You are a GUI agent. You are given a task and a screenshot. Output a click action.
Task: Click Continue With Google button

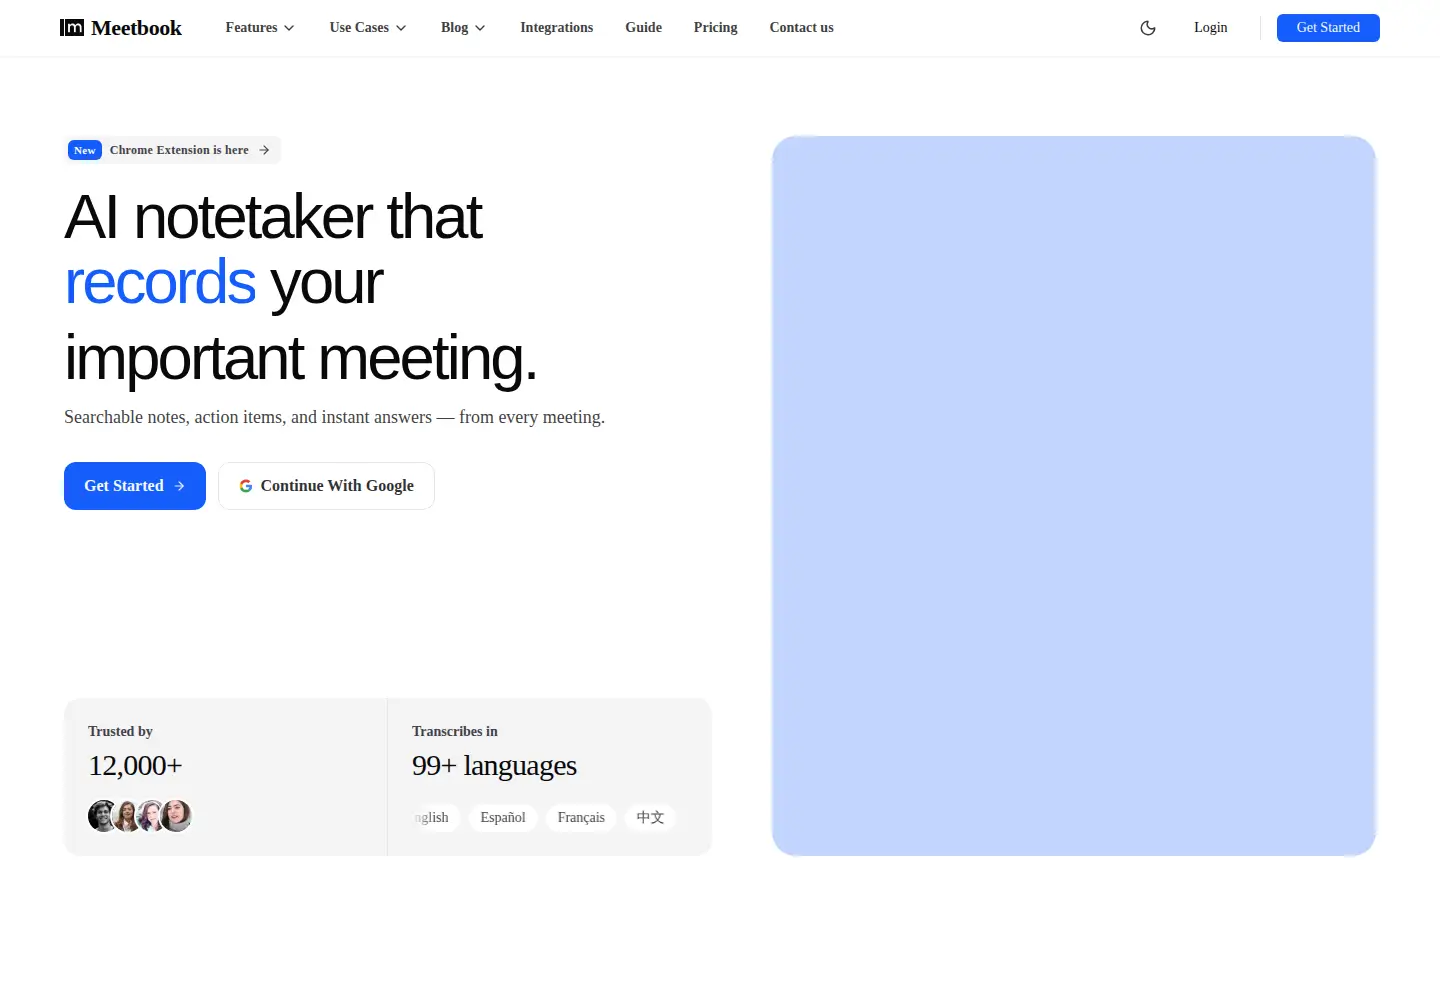[326, 486]
